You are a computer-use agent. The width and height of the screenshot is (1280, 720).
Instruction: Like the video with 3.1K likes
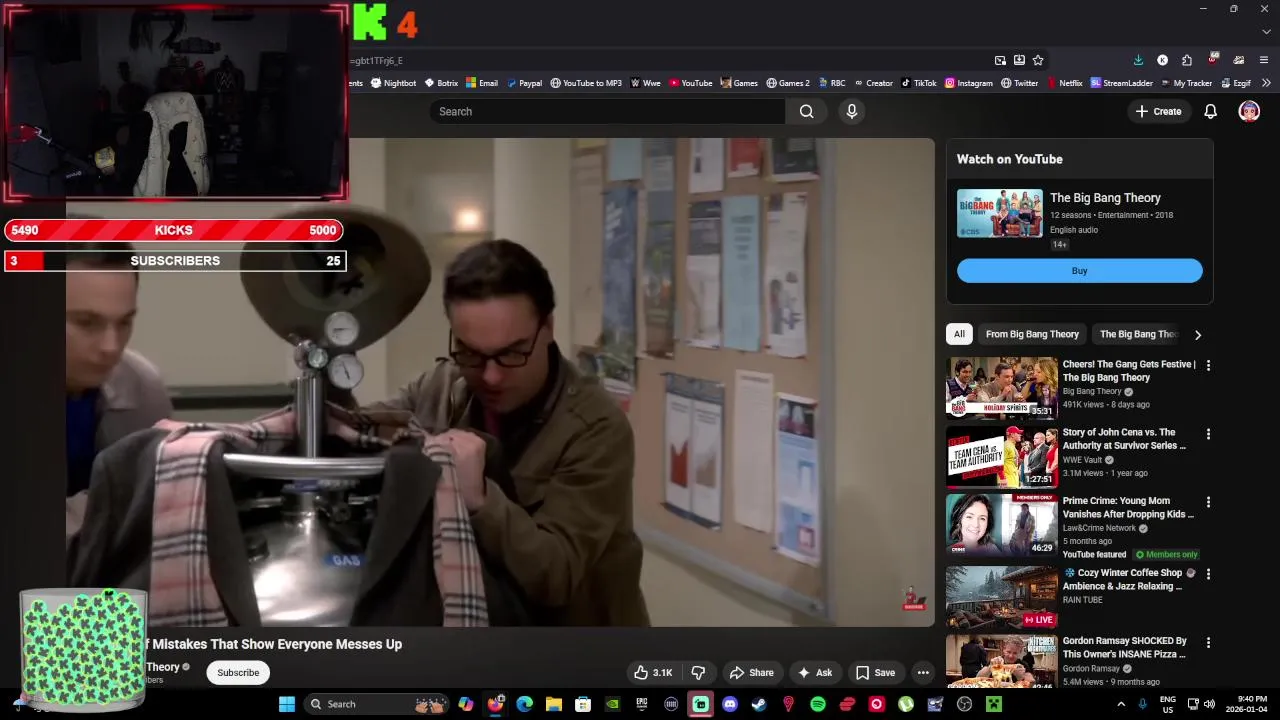click(652, 672)
